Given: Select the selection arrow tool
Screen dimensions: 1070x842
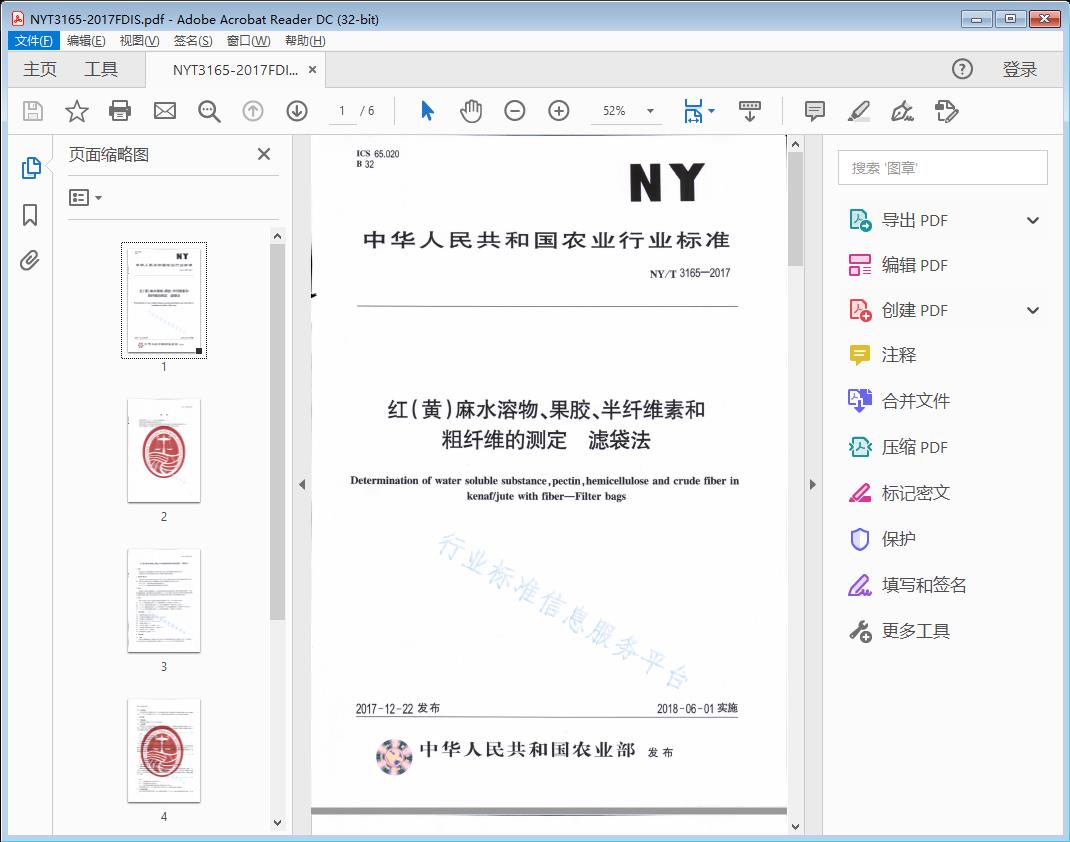Looking at the screenshot, I should (425, 111).
